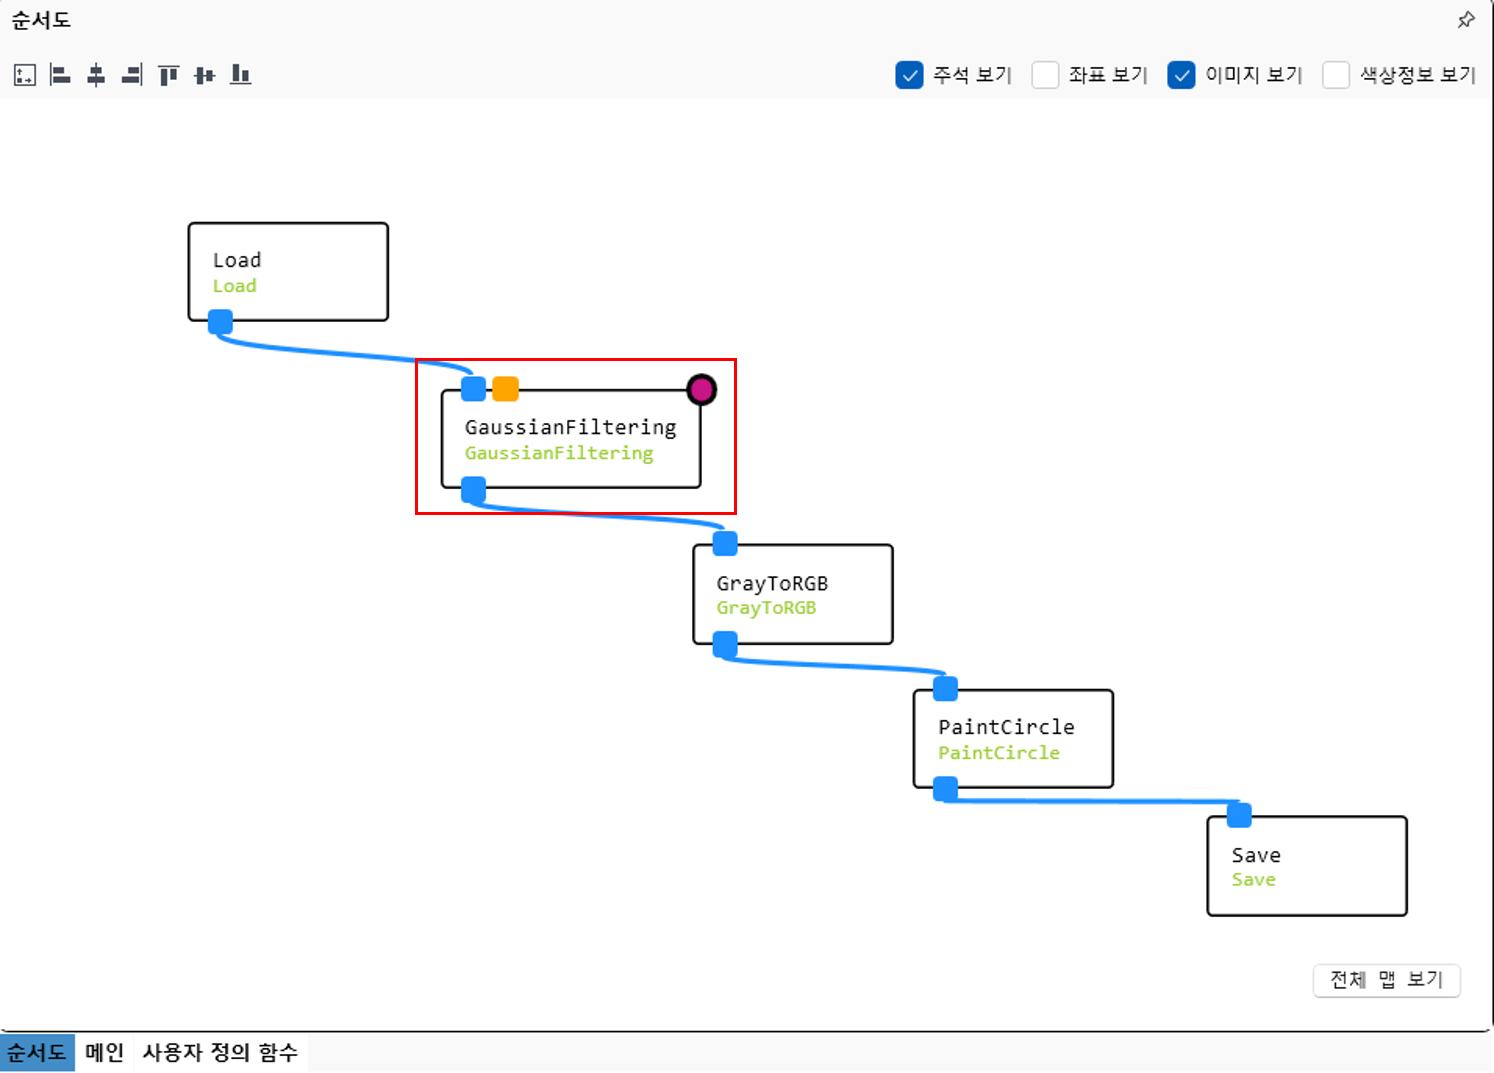Click orange port on GaussianFiltering node
Viewport: 1494px width, 1073px height.
click(x=506, y=389)
